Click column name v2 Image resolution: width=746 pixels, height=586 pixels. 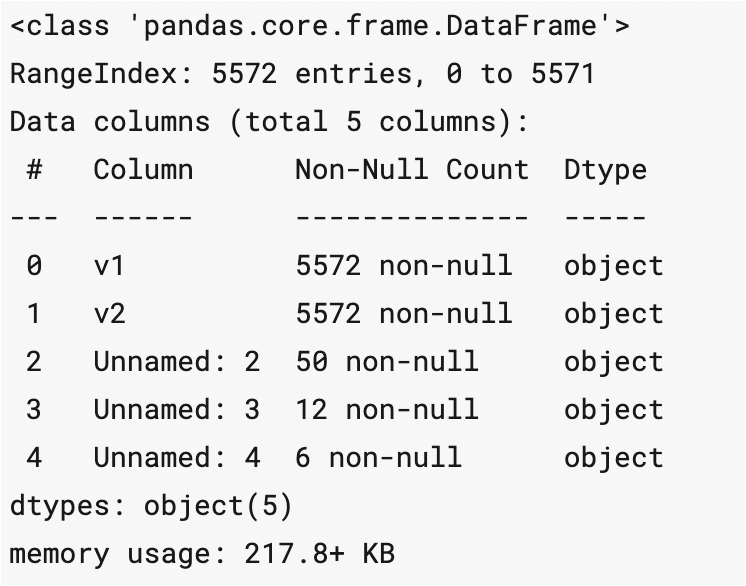click(x=110, y=313)
